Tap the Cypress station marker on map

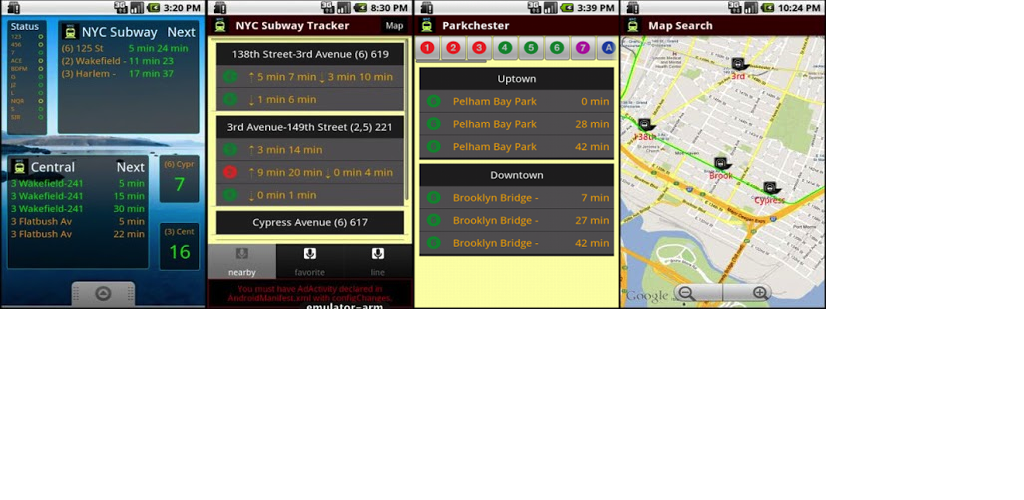click(x=771, y=189)
